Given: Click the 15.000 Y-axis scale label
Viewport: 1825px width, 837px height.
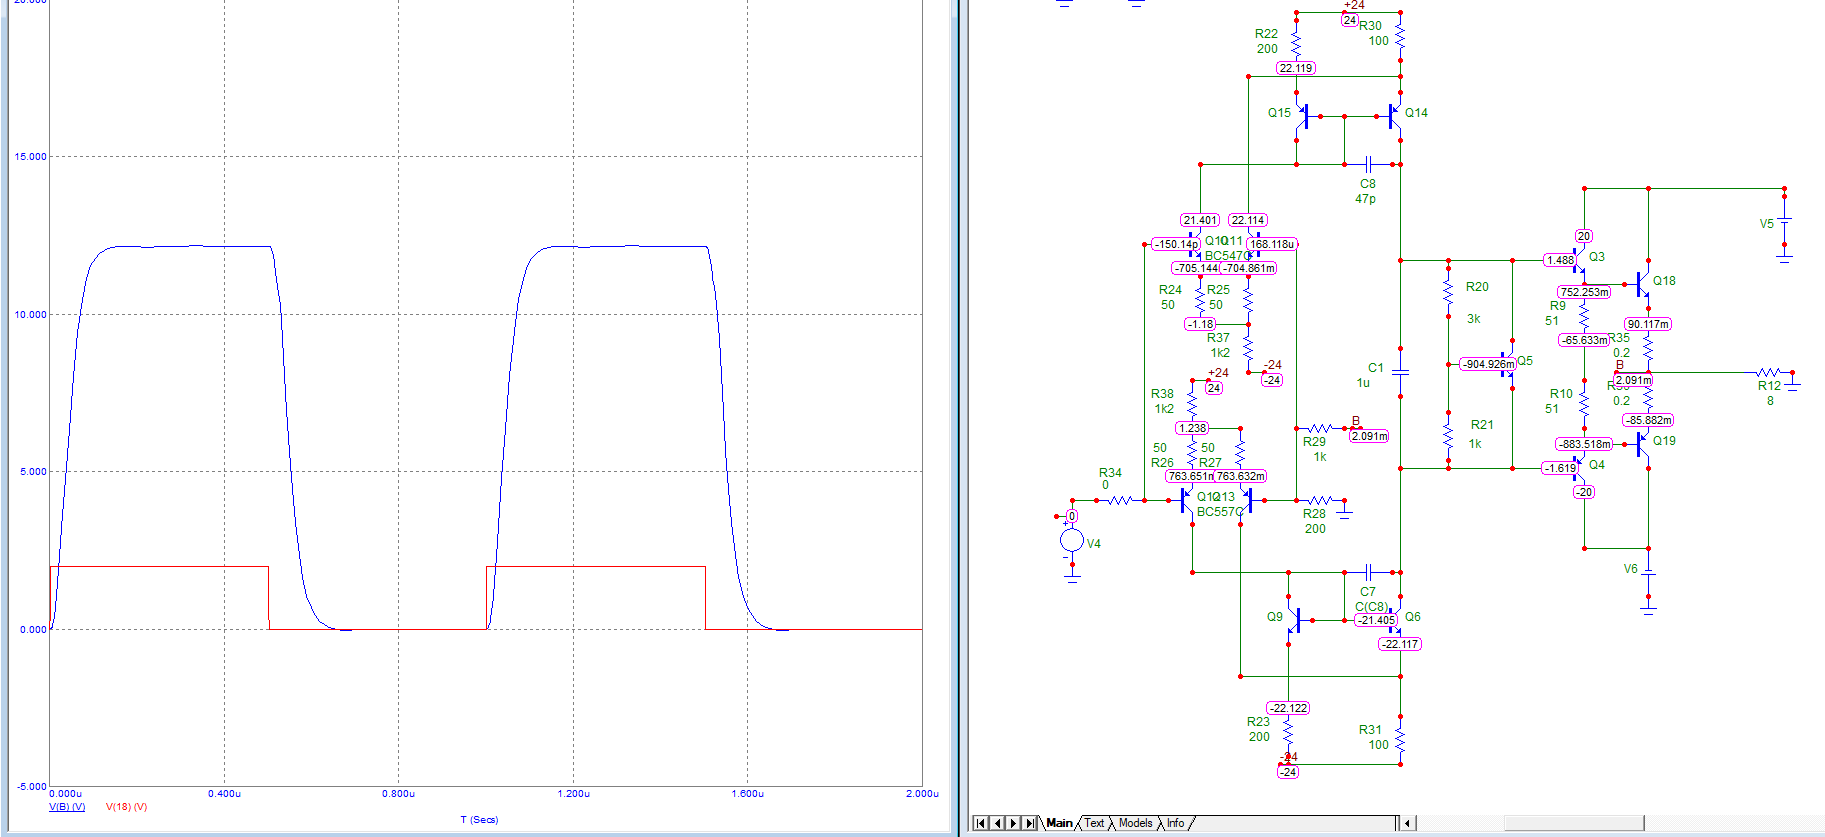Looking at the screenshot, I should [30, 157].
